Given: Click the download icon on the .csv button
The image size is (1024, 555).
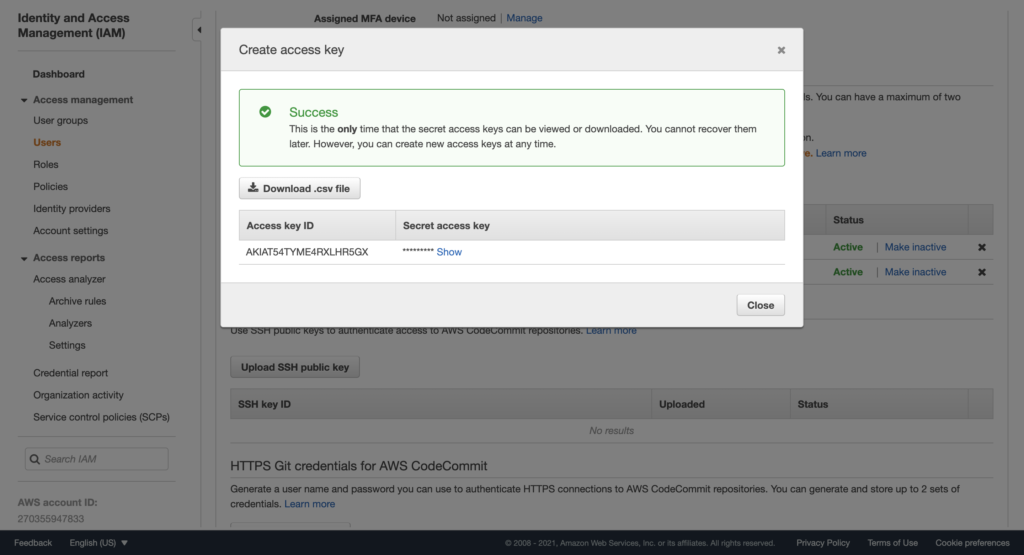Looking at the screenshot, I should click(x=253, y=188).
